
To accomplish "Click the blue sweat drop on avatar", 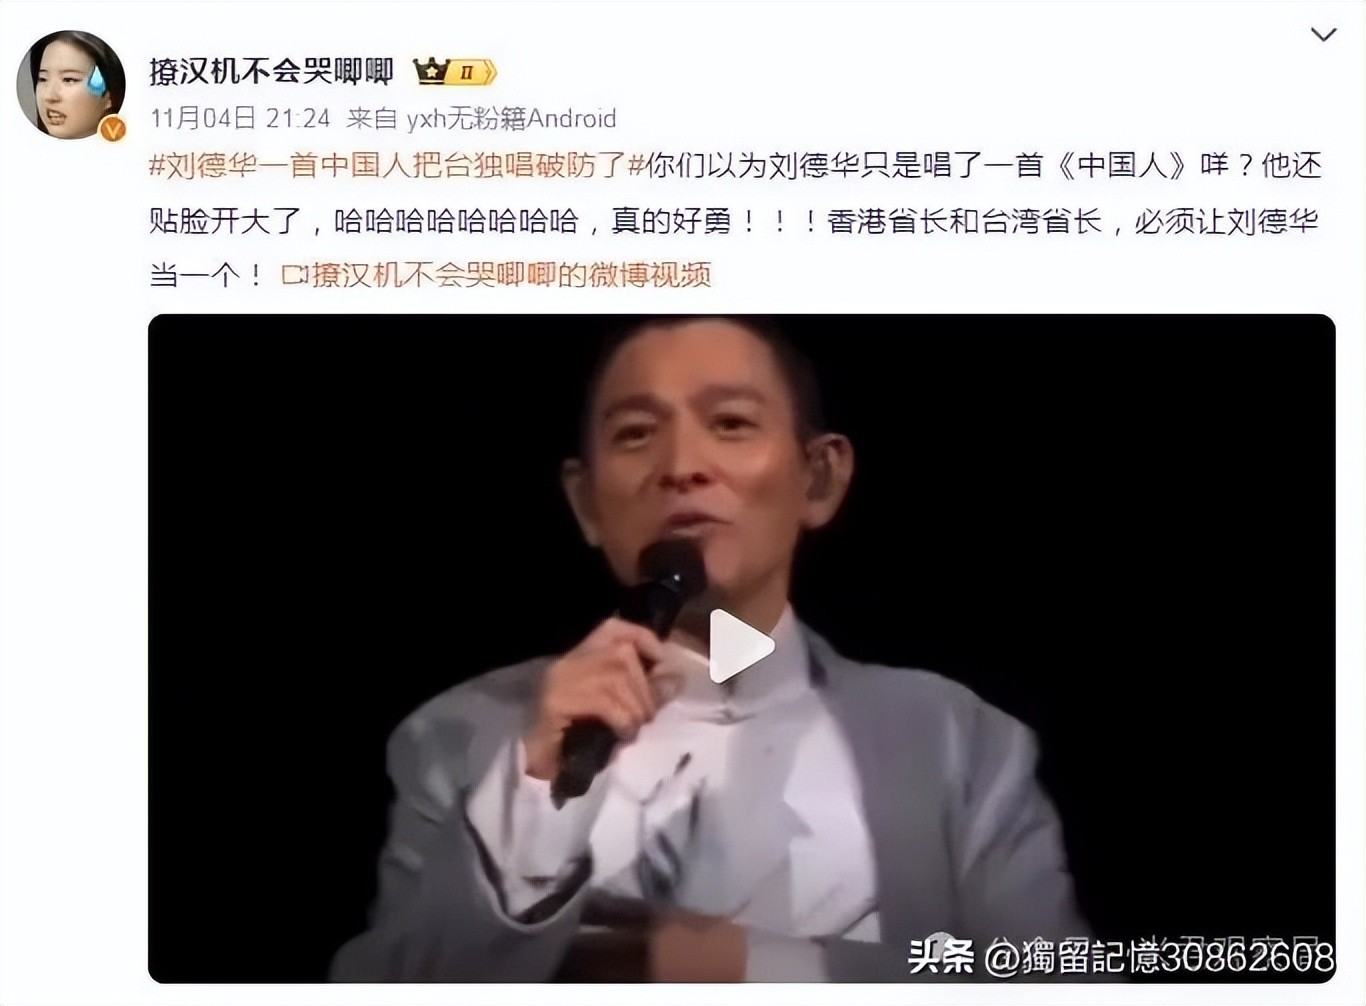I will pos(97,79).
